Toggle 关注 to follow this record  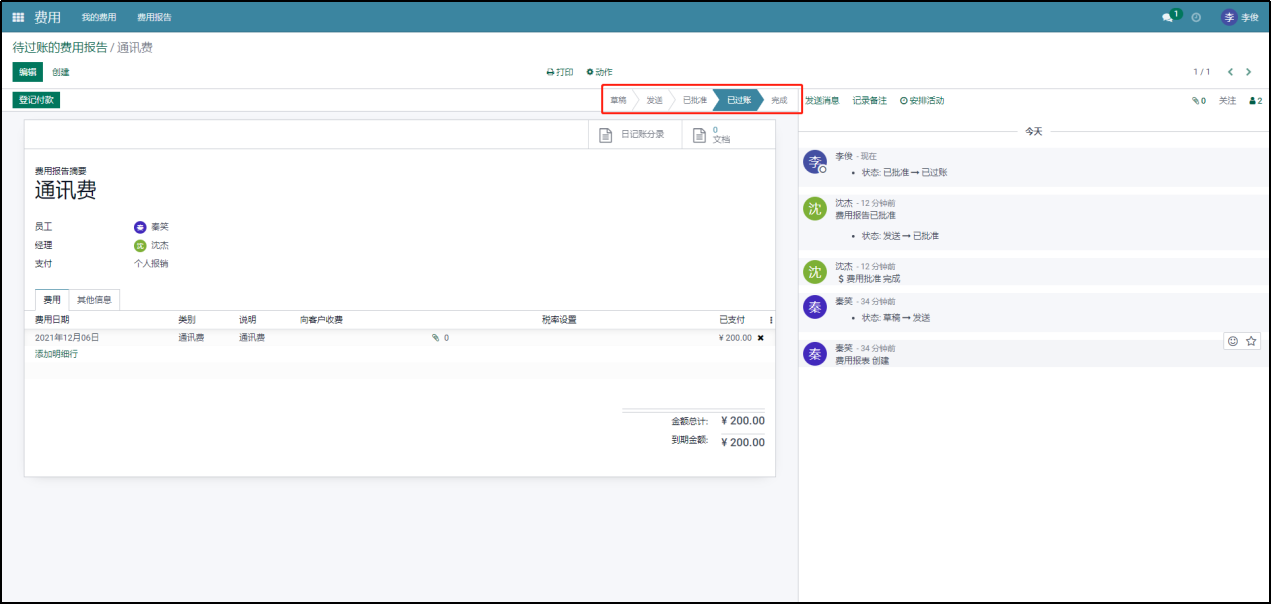click(x=1227, y=101)
